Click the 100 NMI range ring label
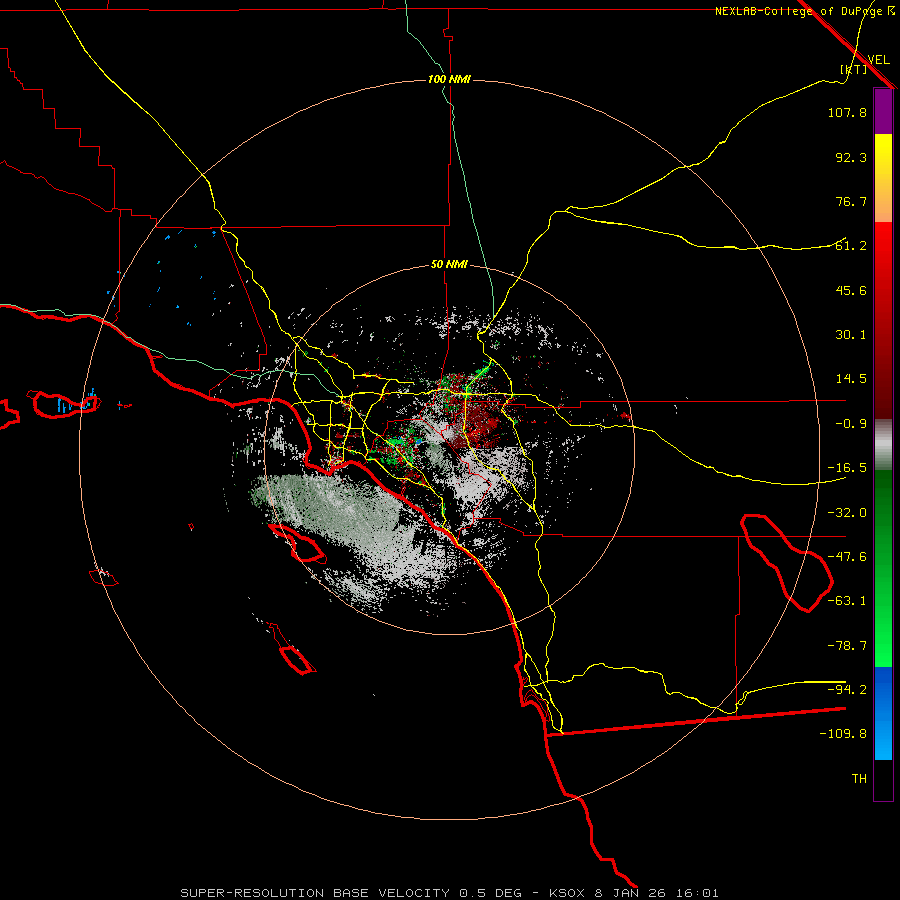The height and width of the screenshot is (900, 900). [449, 79]
